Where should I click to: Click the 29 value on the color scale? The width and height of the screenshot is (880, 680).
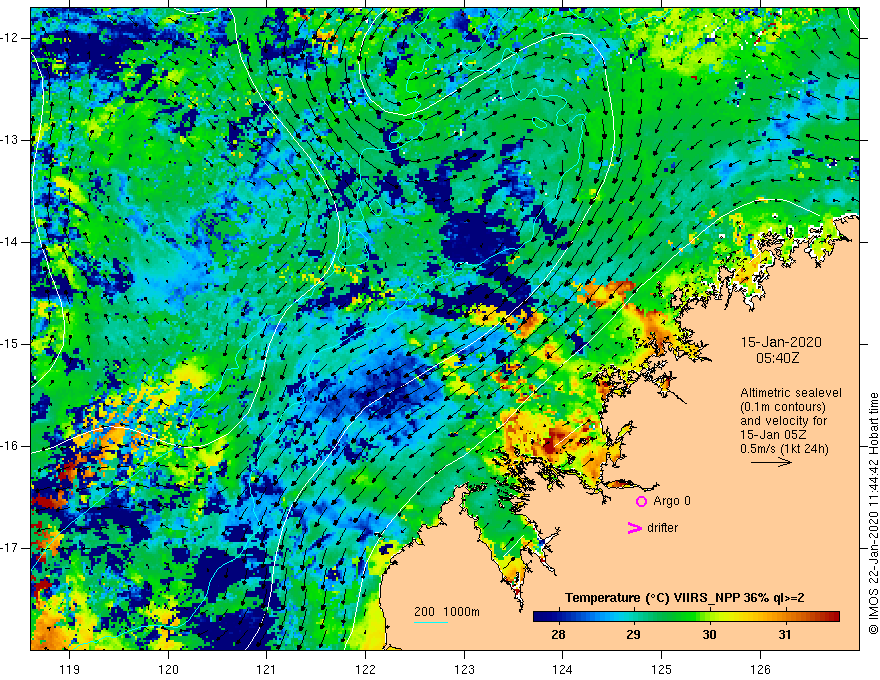click(634, 635)
